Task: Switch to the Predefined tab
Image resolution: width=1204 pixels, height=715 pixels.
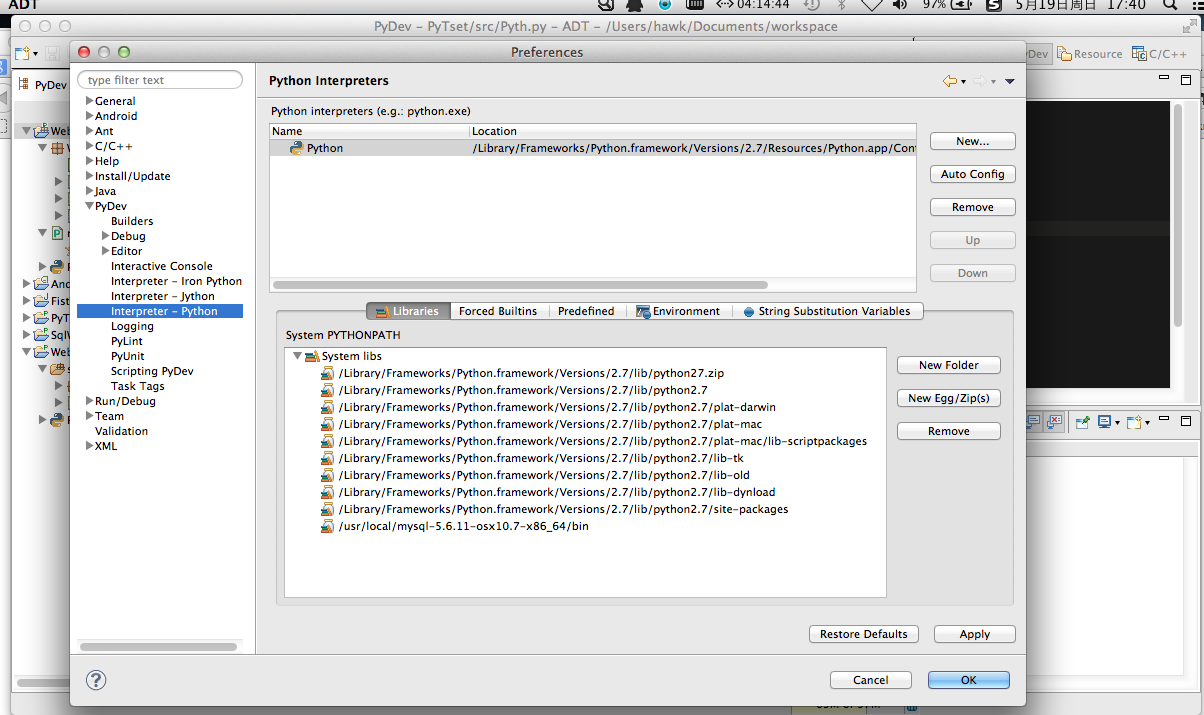Action: tap(586, 311)
